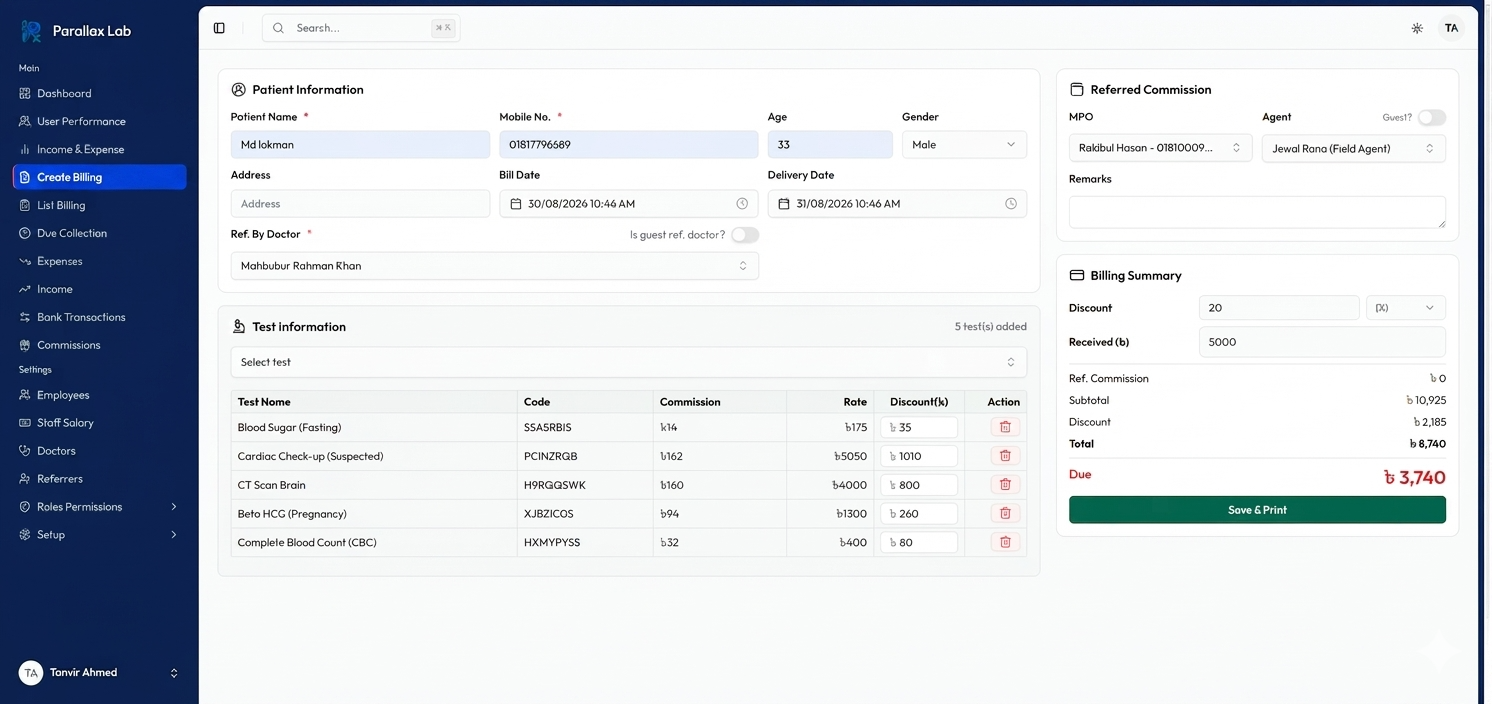Click the sidebar collapse icon
The image size is (1492, 704).
tap(219, 28)
